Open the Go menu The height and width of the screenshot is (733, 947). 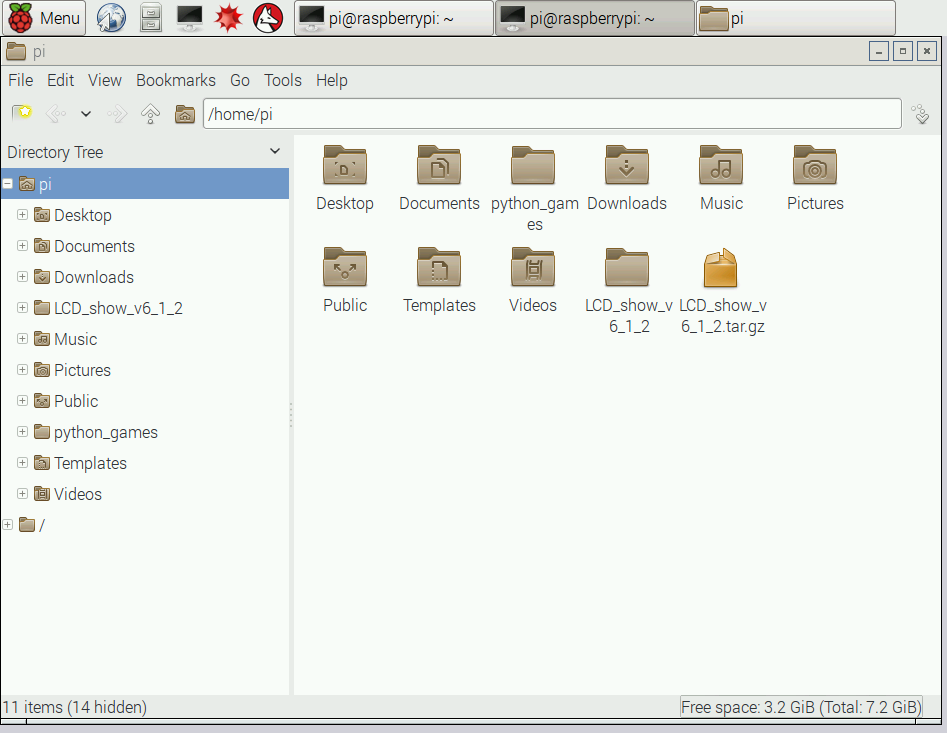pos(240,80)
